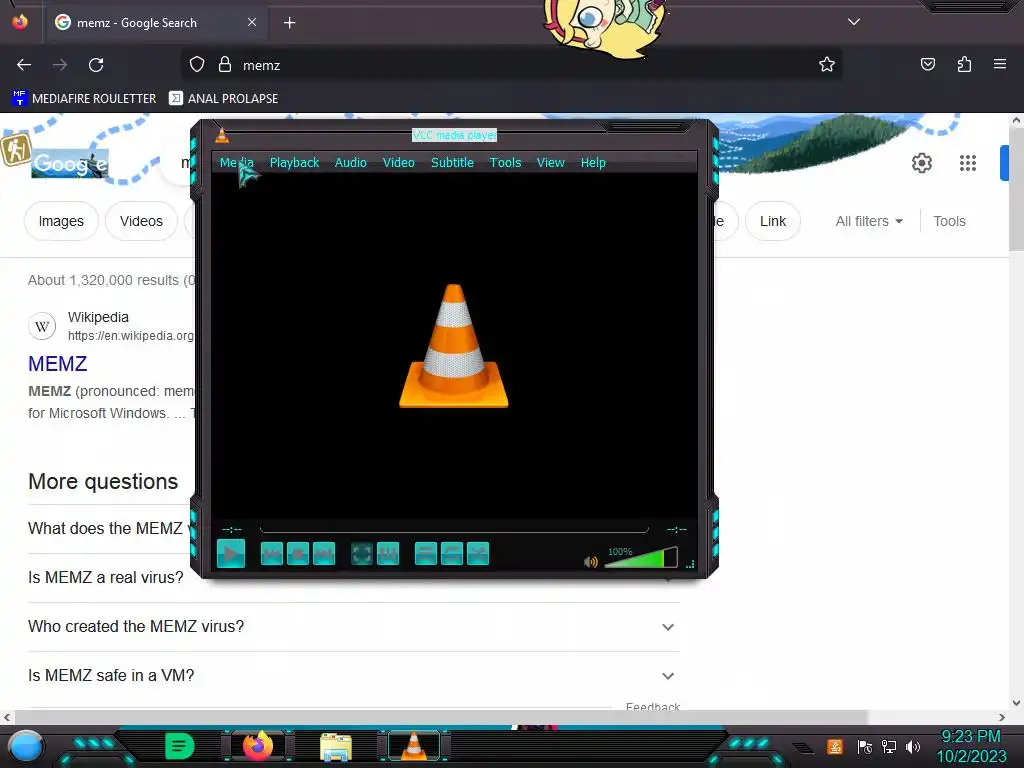Open VLC Playback menu
Viewport: 1024px width, 768px height.
tap(295, 163)
